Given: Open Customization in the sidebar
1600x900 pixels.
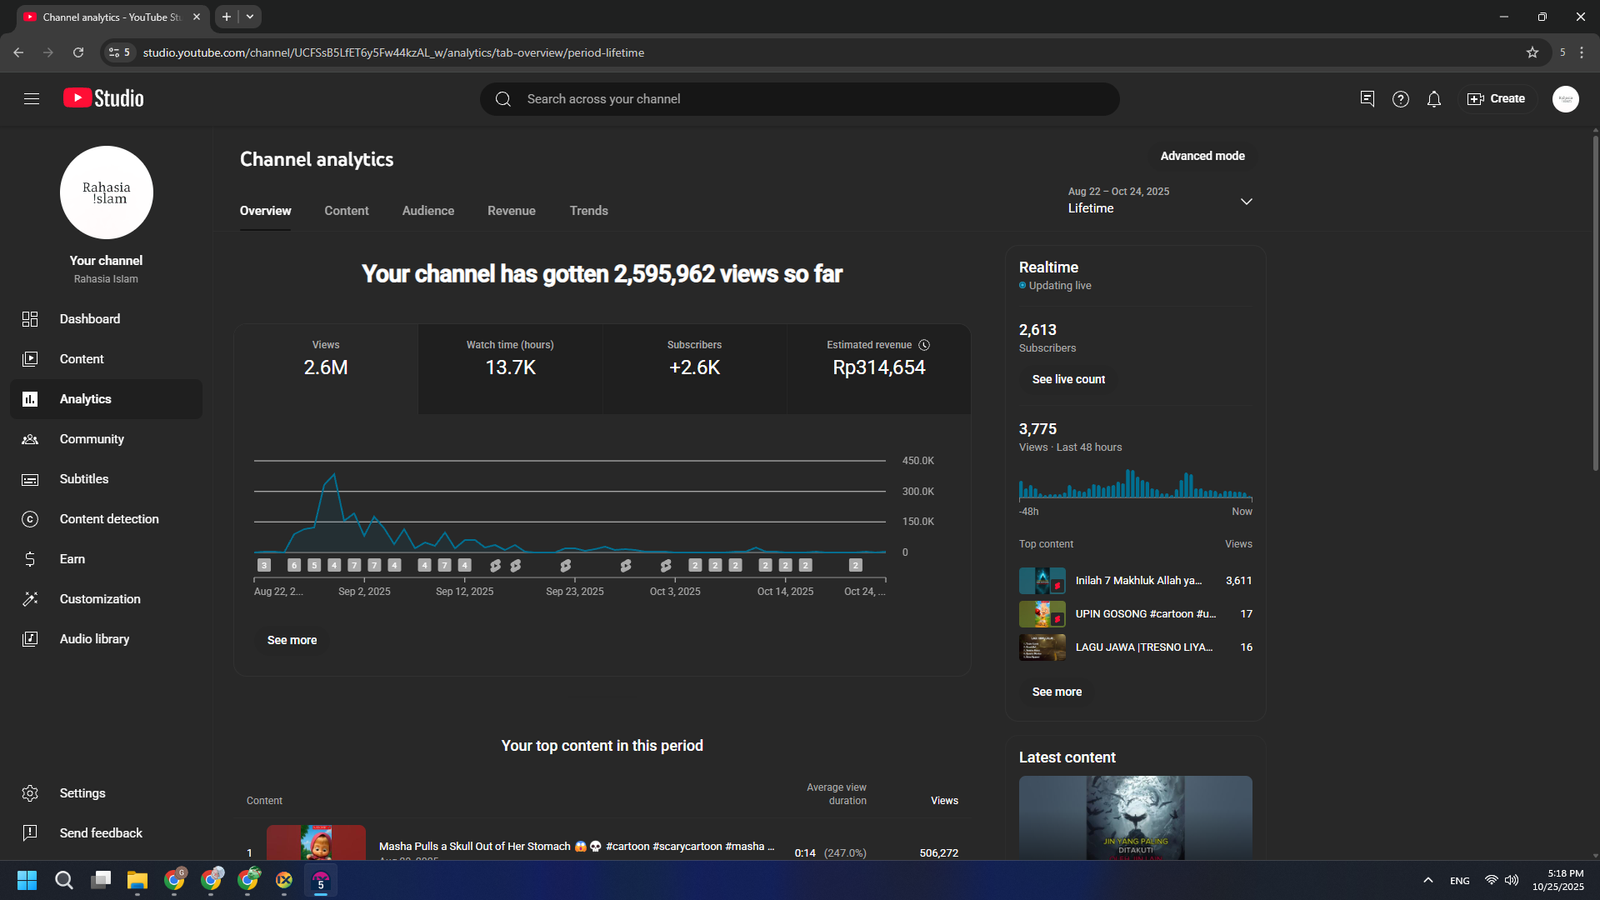Looking at the screenshot, I should coord(106,599).
